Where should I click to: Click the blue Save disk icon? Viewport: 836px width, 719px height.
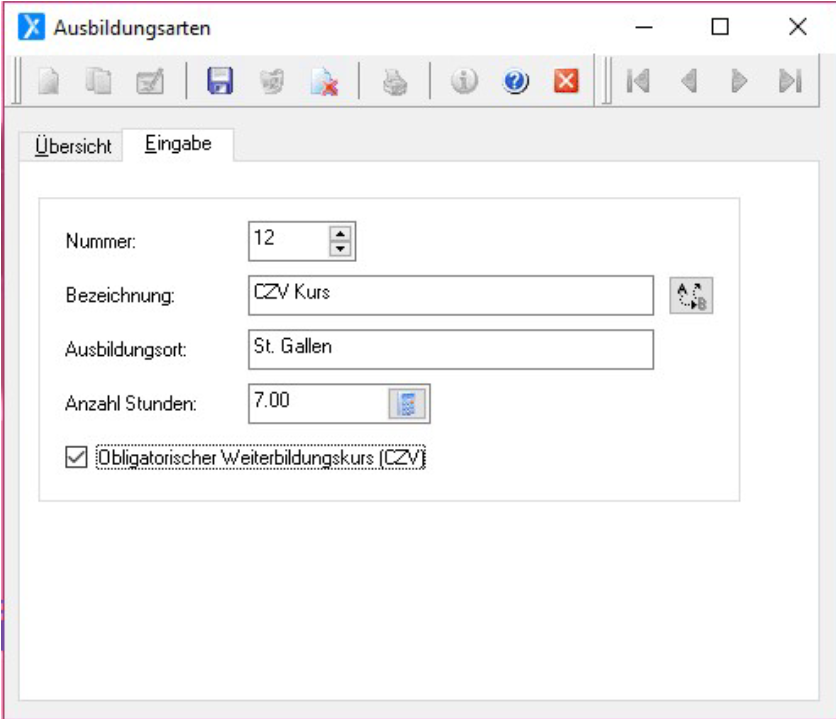pyautogui.click(x=219, y=83)
